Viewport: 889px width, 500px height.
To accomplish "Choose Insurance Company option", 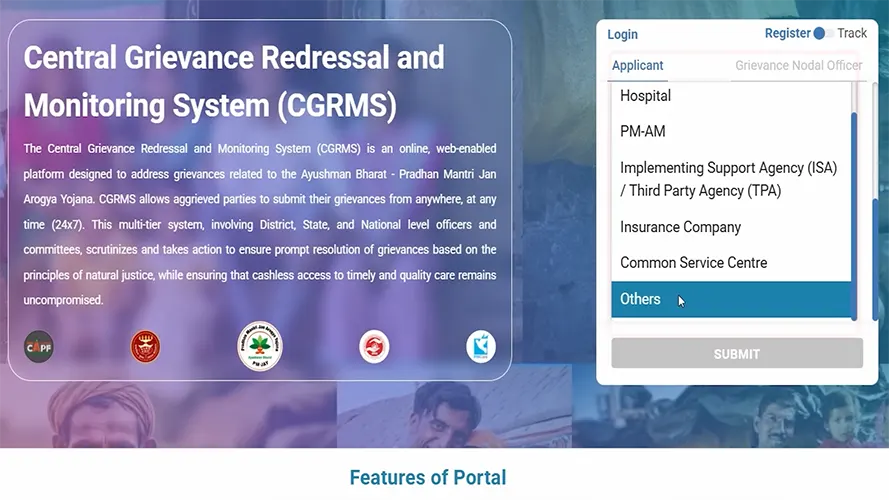I will [731, 227].
